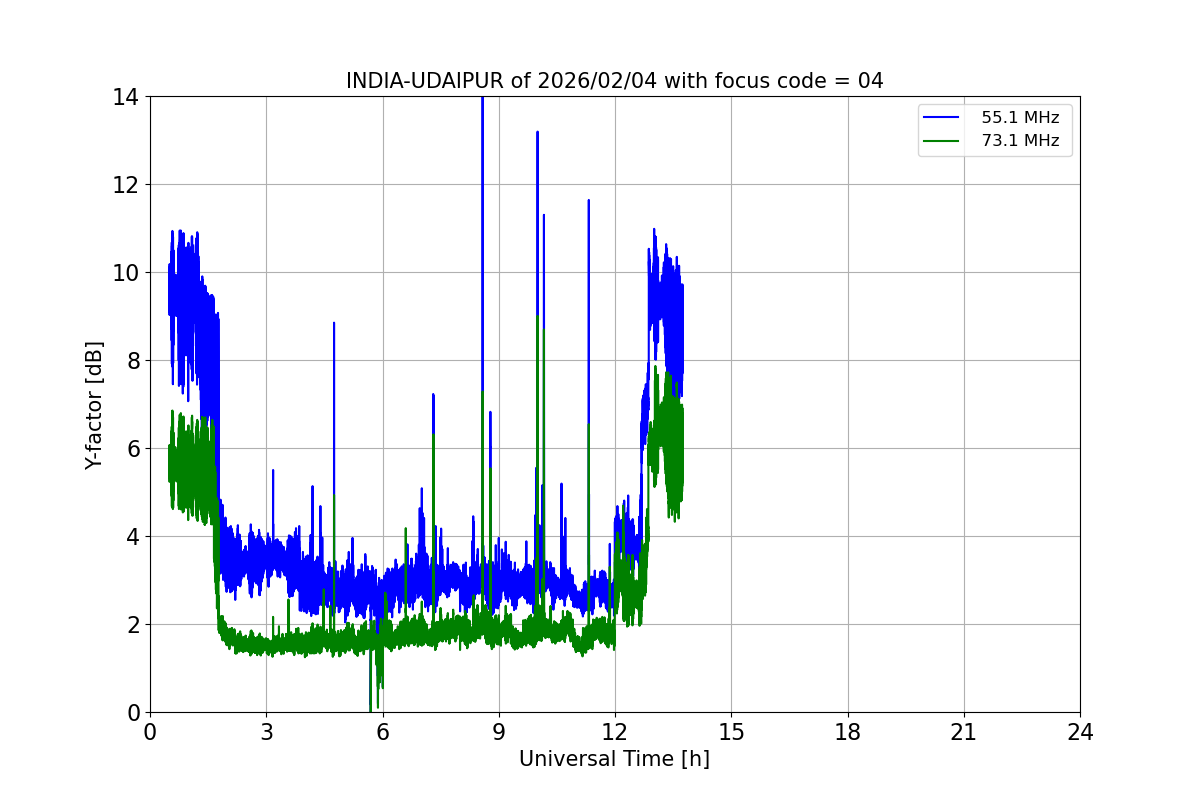Click x-axis tick label 3
Screen dimensions: 1200x800
point(266,732)
